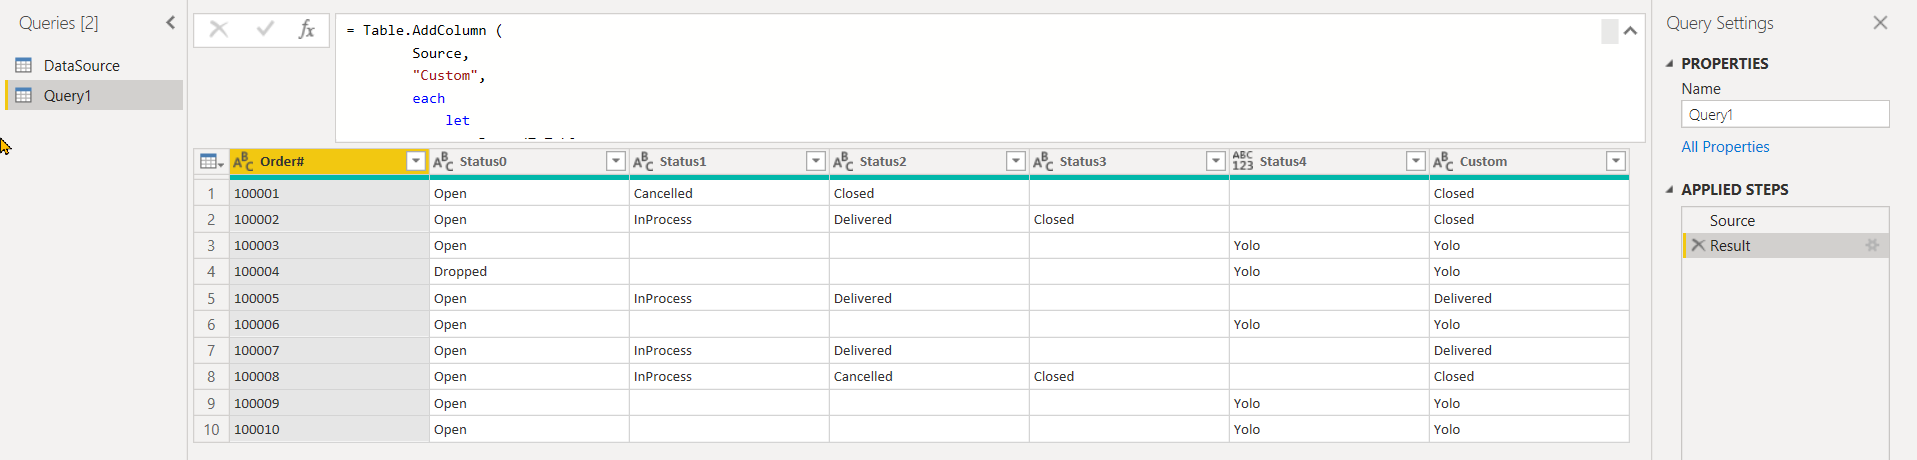Select the Result applied step
This screenshot has width=1917, height=460.
(x=1785, y=246)
